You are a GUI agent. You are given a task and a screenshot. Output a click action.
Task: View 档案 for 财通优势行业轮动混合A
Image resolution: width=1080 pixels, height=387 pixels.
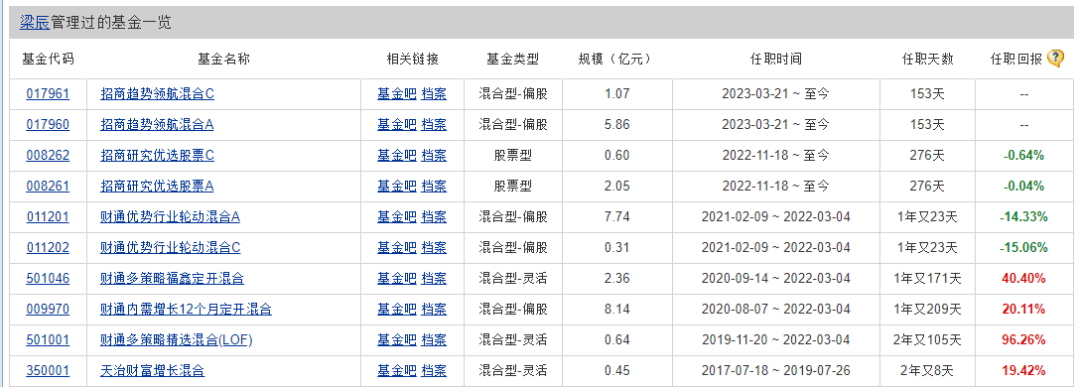[x=434, y=217]
